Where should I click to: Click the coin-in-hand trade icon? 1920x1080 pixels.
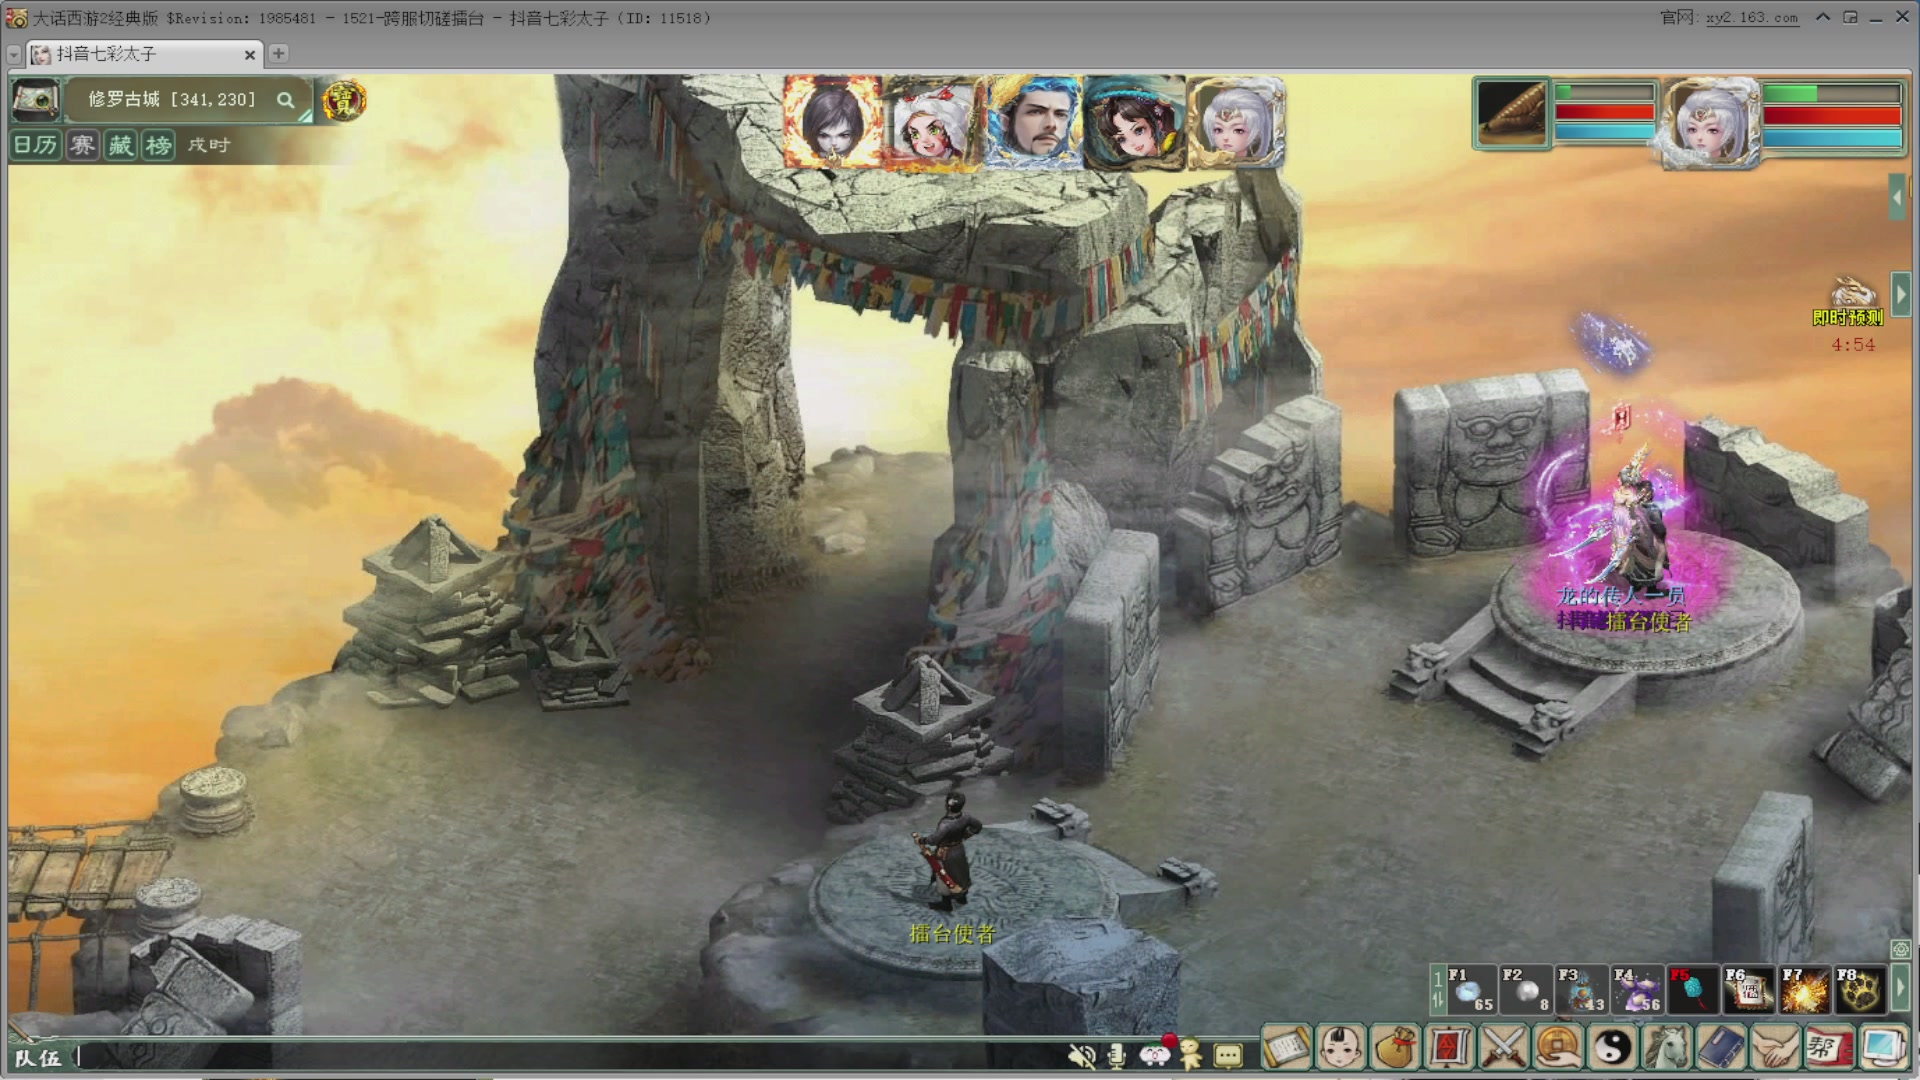click(x=1557, y=1048)
